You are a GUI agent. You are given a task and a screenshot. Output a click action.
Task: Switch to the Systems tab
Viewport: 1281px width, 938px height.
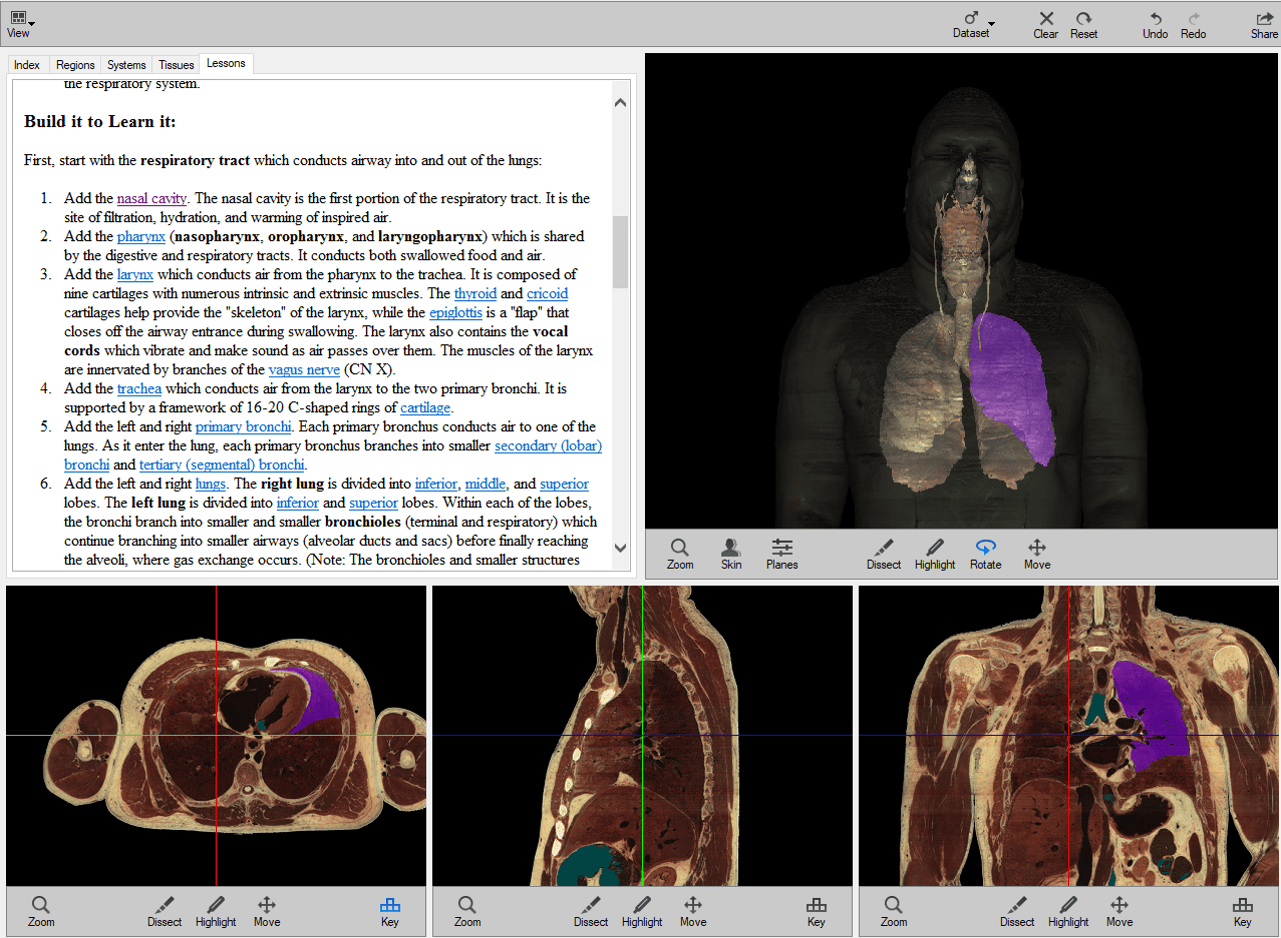coord(126,64)
